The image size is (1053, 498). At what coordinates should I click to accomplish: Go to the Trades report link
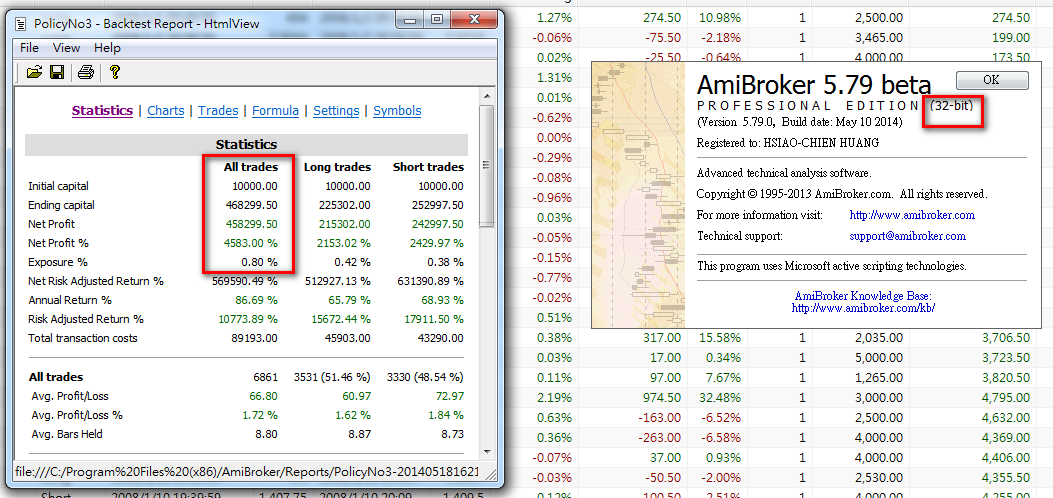pos(218,111)
